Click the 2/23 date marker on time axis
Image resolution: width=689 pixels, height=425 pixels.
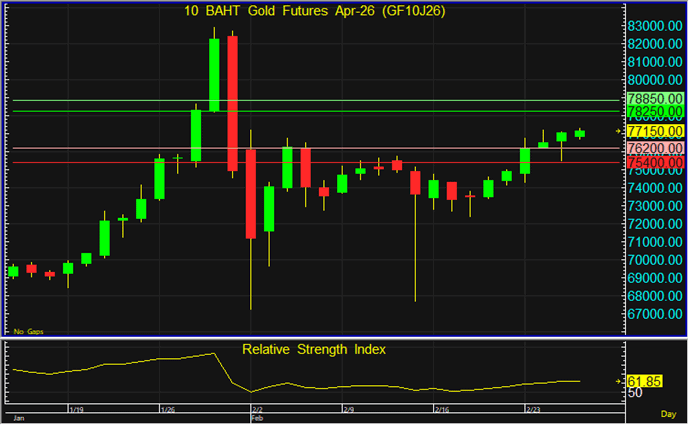[x=535, y=409]
